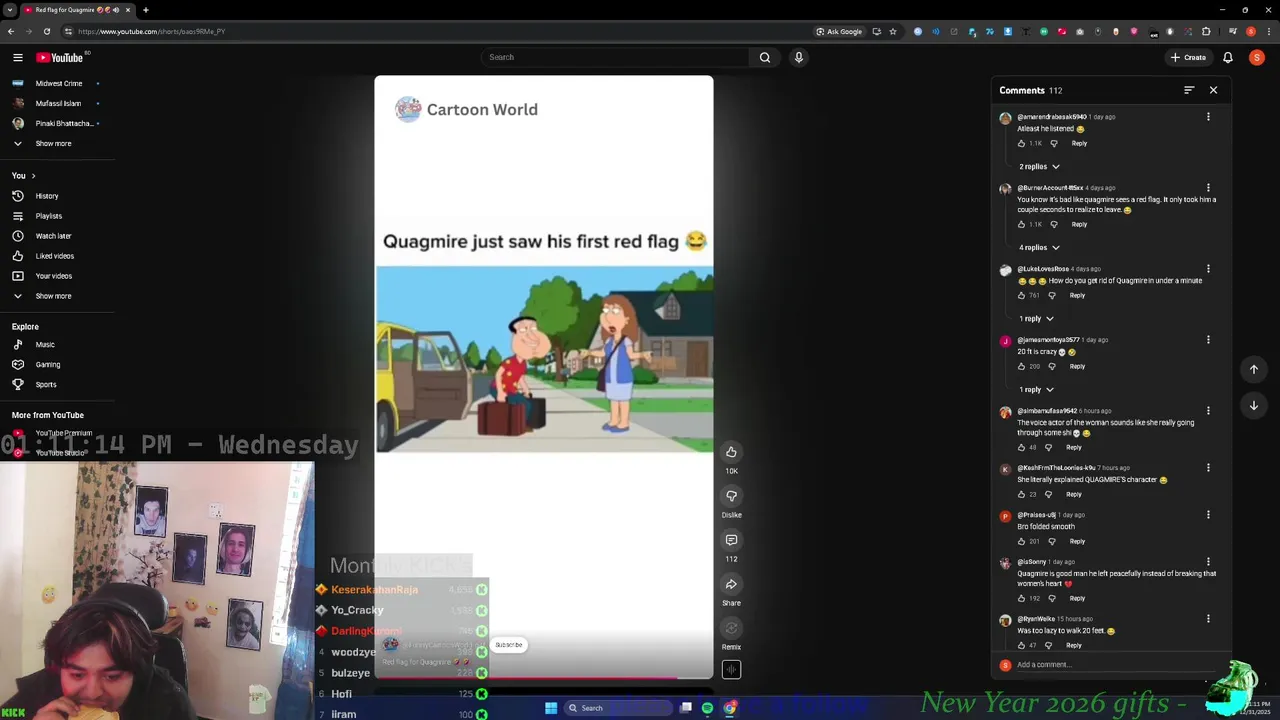Click the search magnifier button
This screenshot has width=1280, height=720.
765,57
